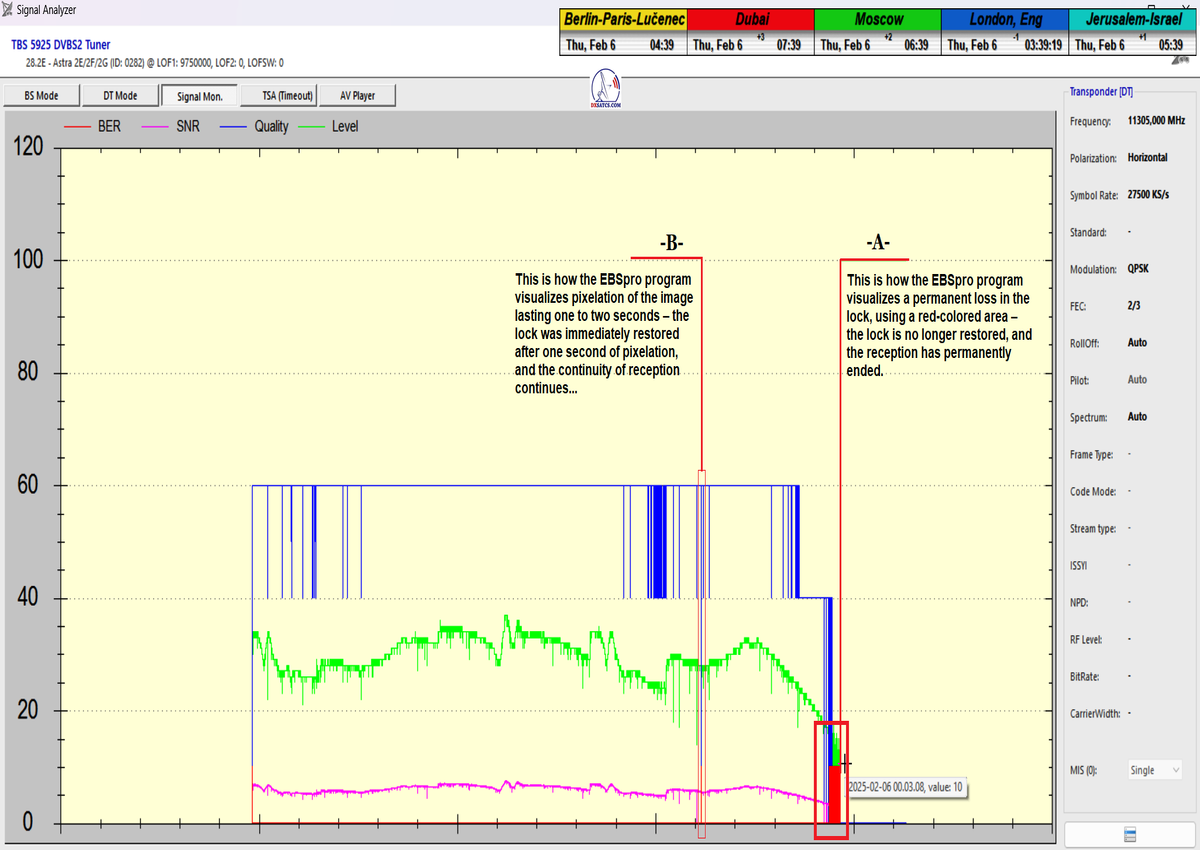
Task: Click the TBS 5925 DVBS2 Tuner label
Action: tap(61, 45)
